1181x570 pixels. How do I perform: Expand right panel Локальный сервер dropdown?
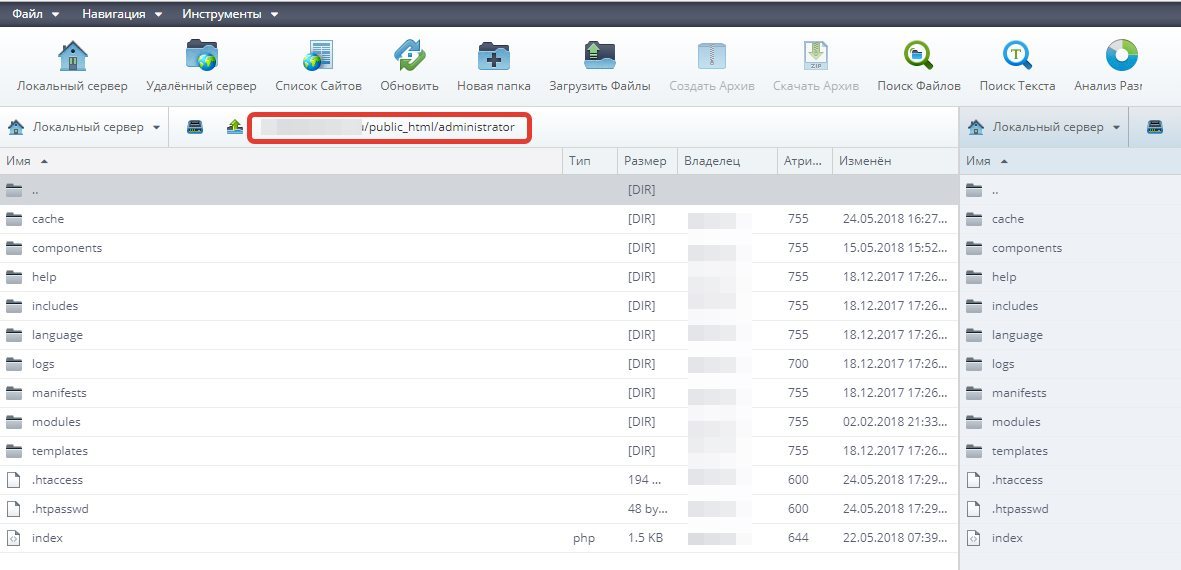(1044, 127)
